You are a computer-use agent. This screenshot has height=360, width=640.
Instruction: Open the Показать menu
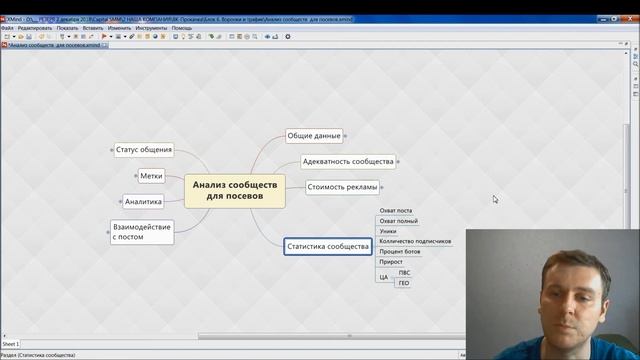67,28
